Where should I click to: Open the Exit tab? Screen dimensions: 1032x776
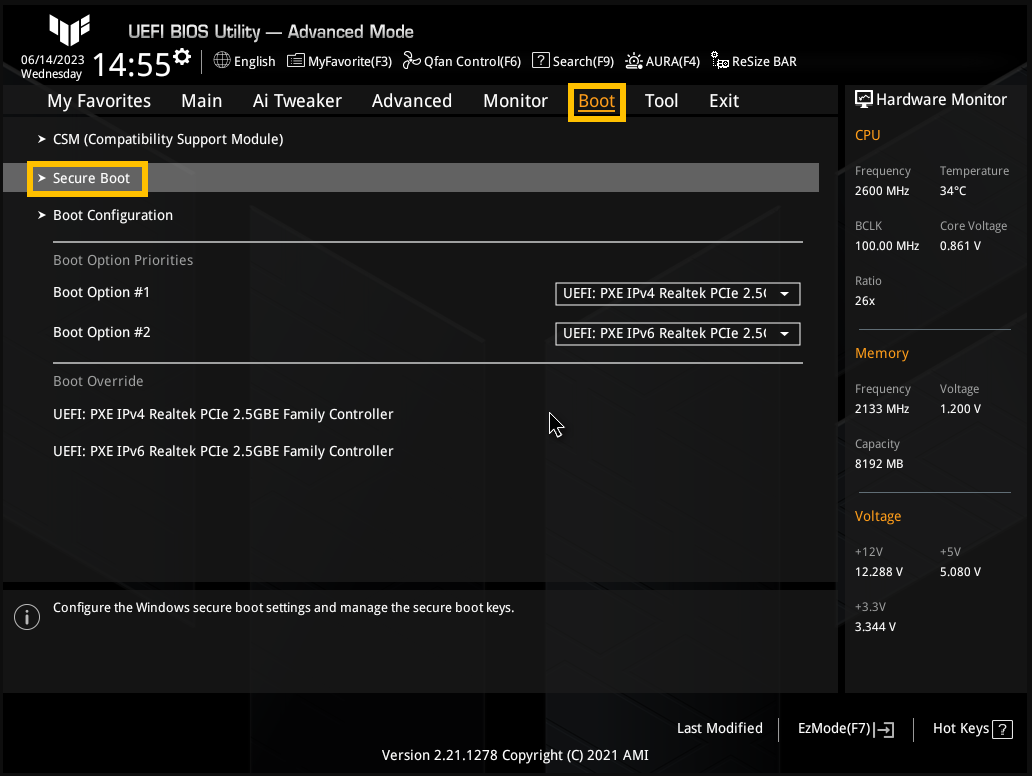coord(723,101)
